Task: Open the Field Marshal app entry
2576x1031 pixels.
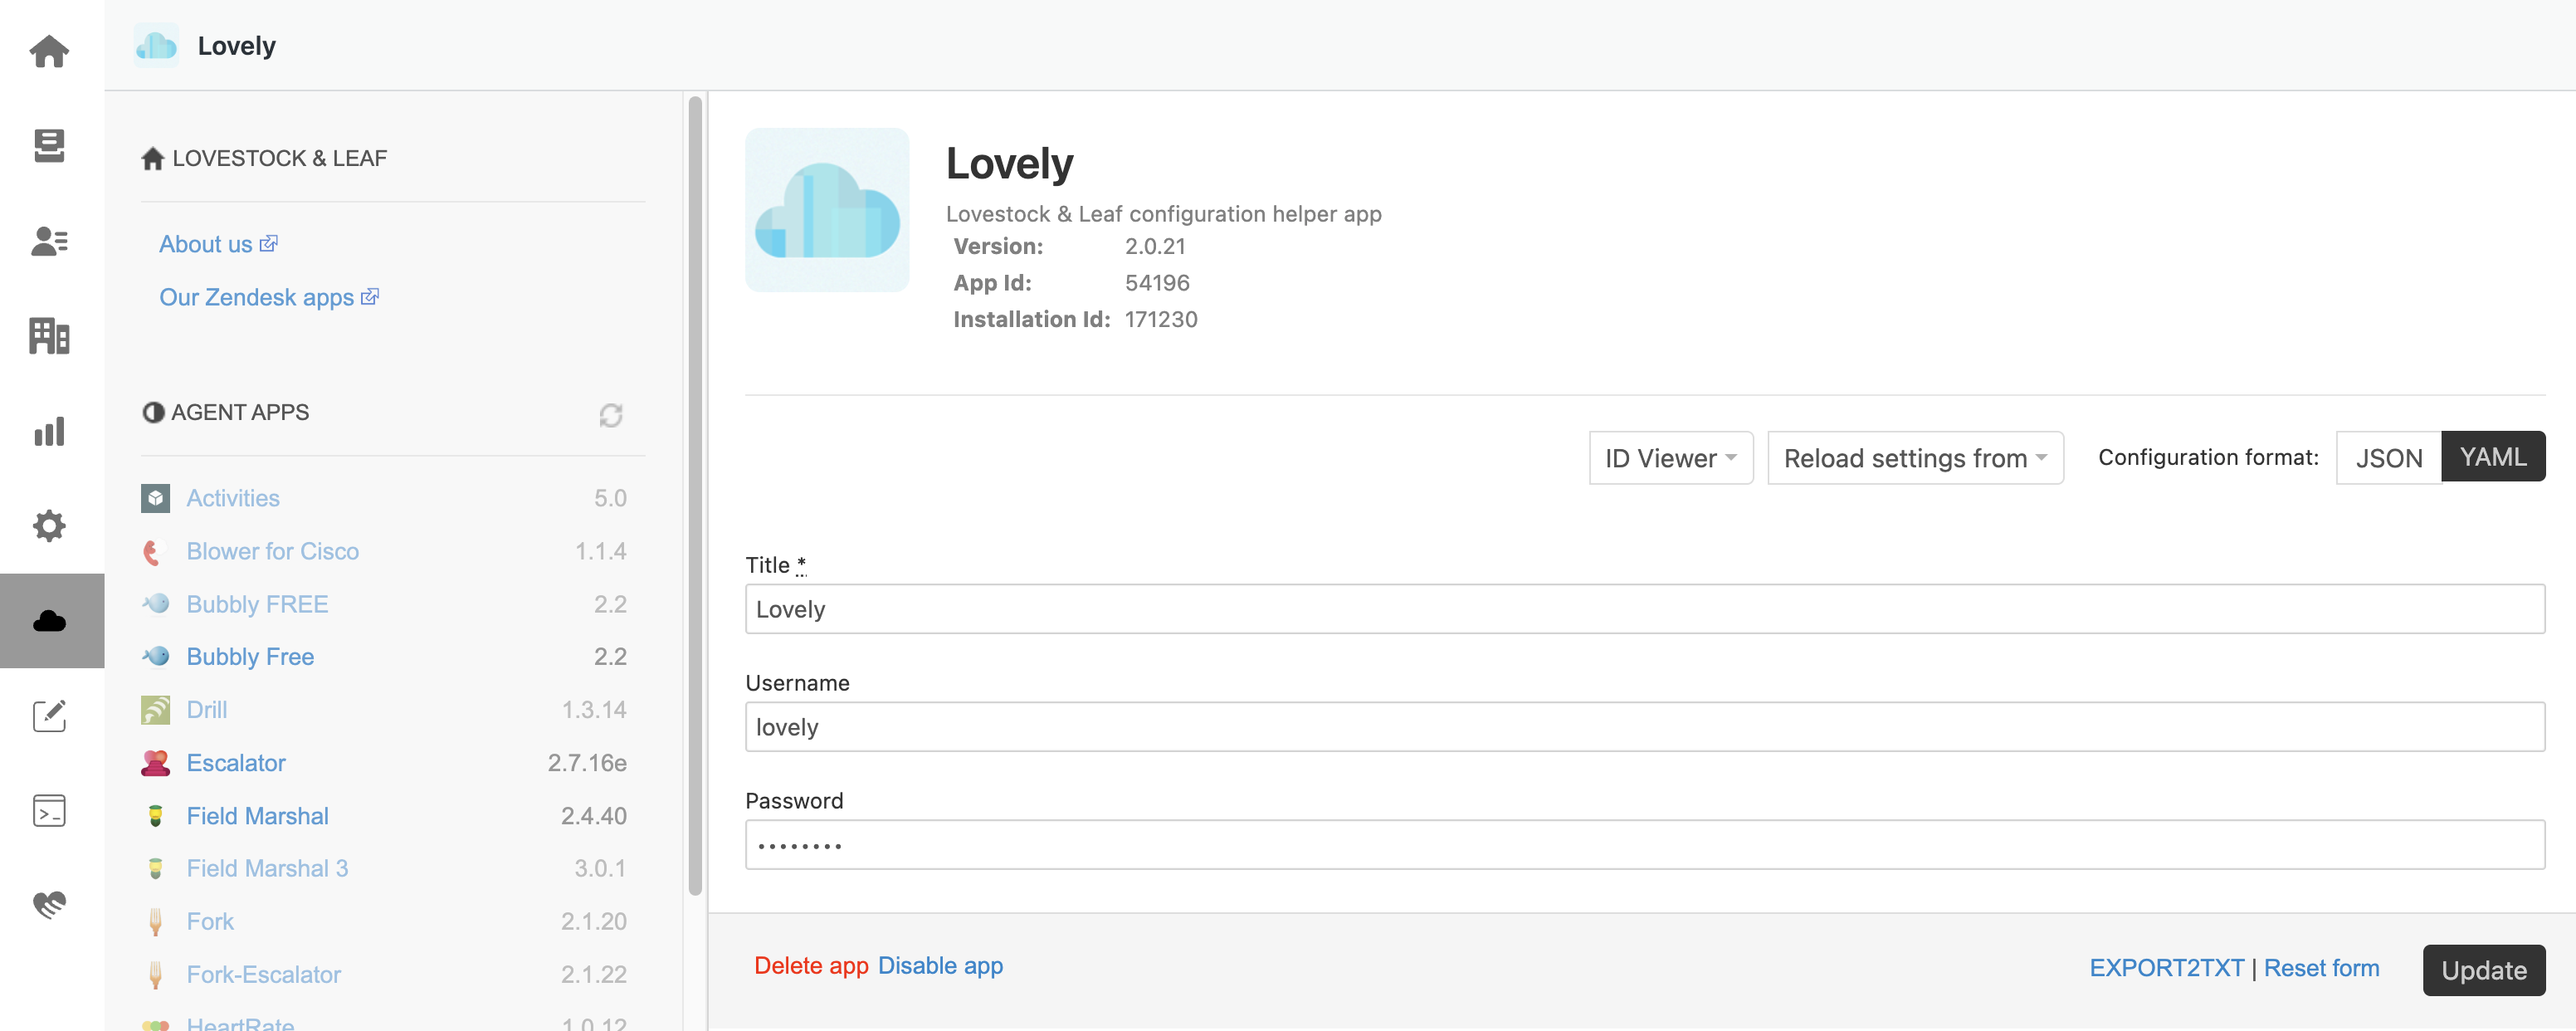Action: click(x=257, y=816)
